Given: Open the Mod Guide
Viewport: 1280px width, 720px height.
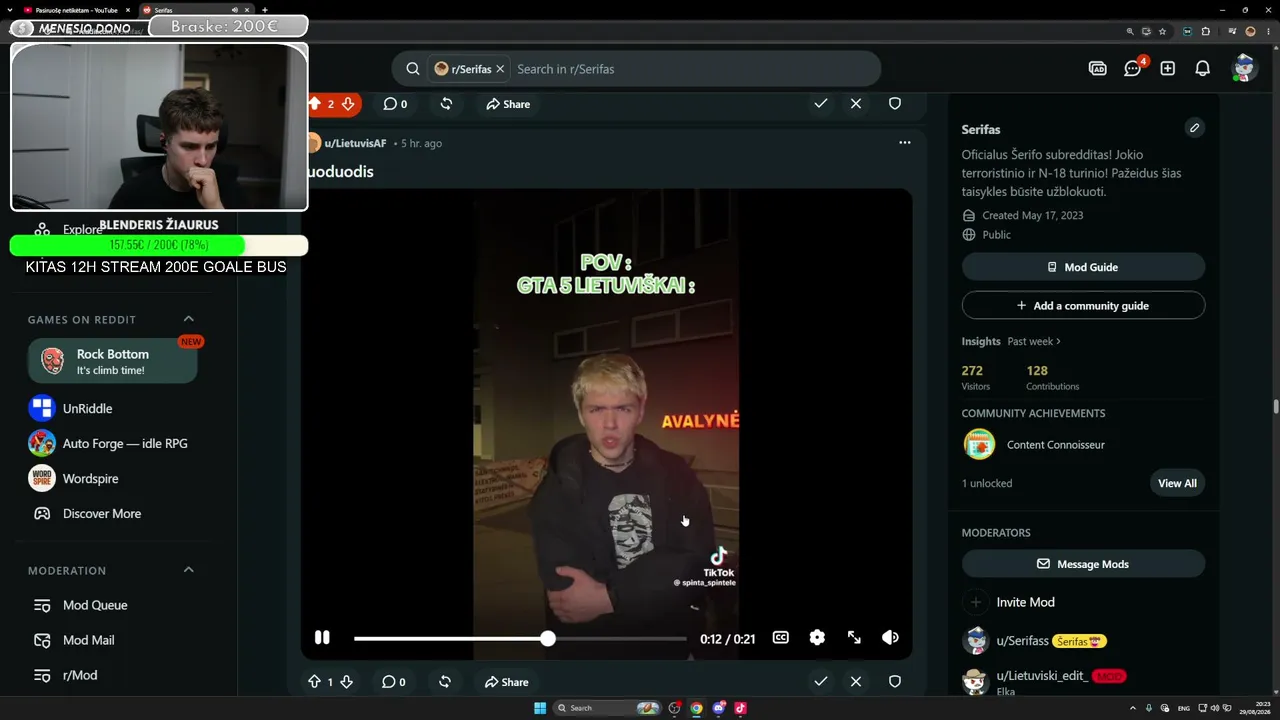Looking at the screenshot, I should (1083, 267).
